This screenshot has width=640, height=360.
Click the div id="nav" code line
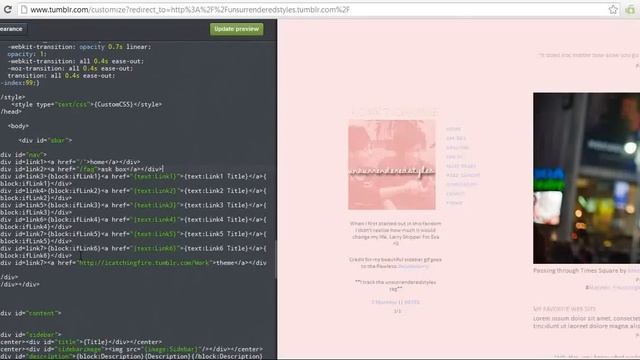click(x=24, y=155)
